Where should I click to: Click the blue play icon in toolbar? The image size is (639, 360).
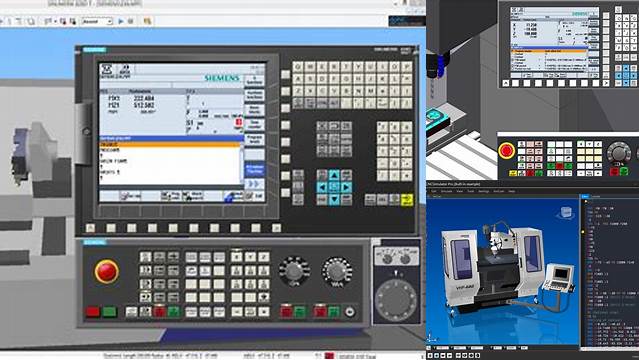[x=121, y=21]
